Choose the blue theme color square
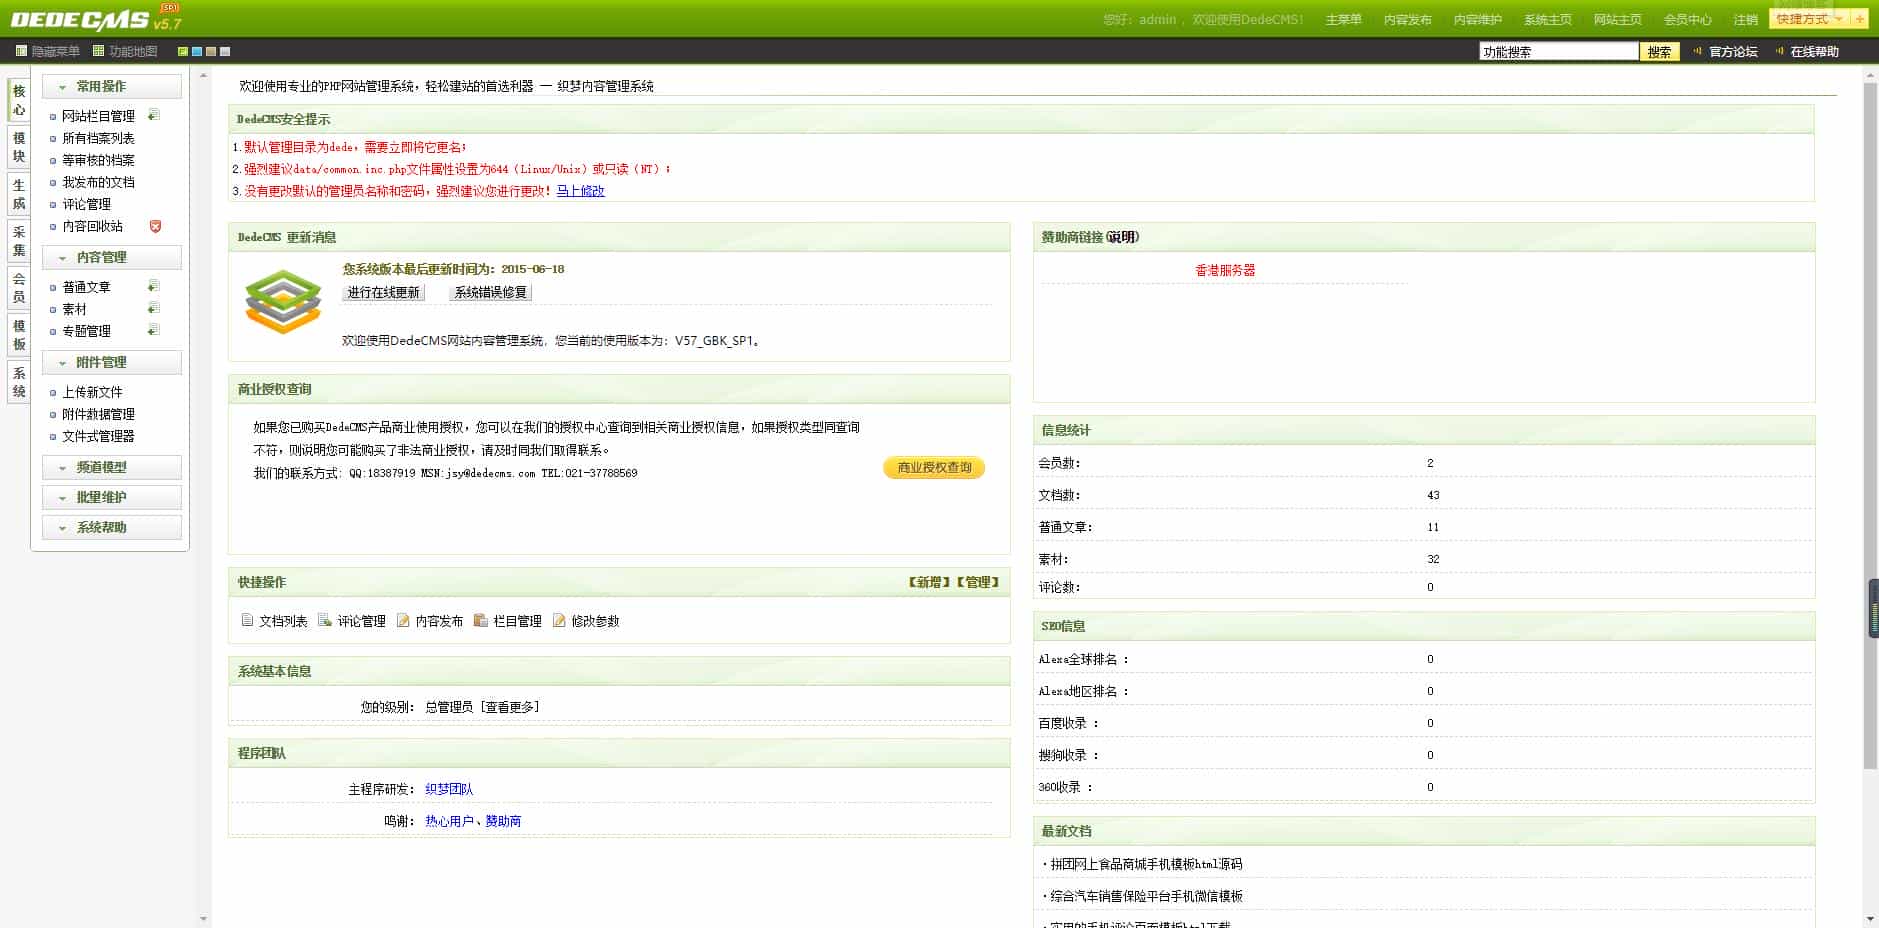 (x=197, y=51)
